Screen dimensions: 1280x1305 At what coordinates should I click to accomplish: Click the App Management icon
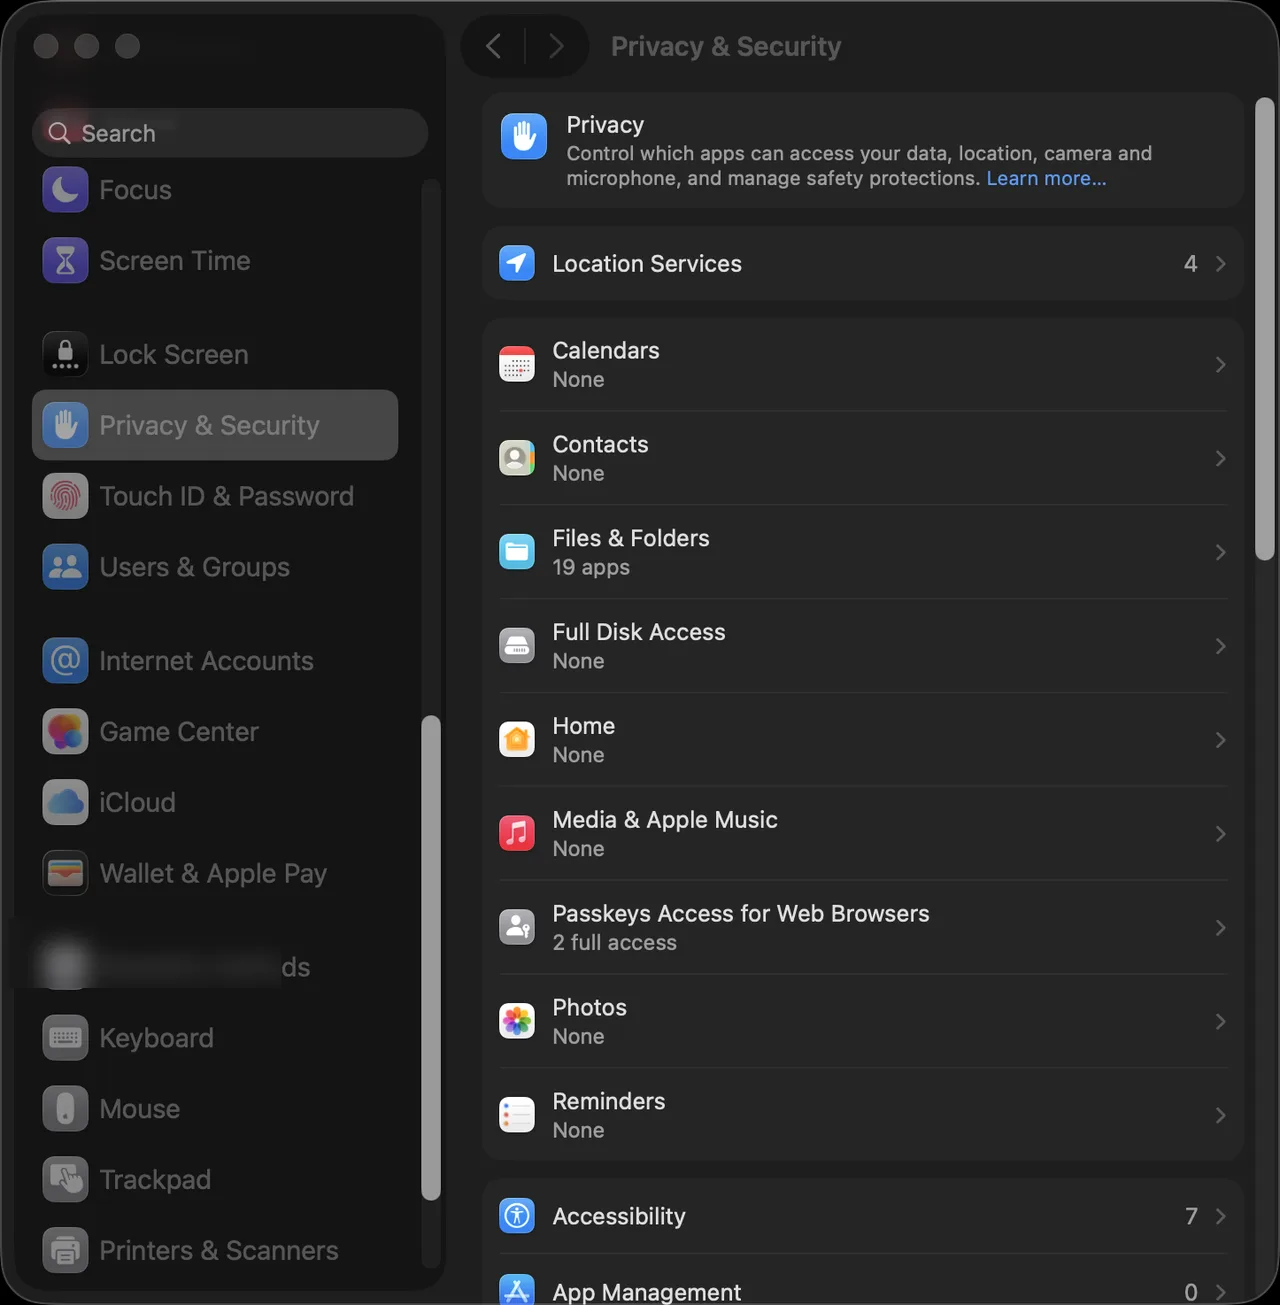[517, 1290]
